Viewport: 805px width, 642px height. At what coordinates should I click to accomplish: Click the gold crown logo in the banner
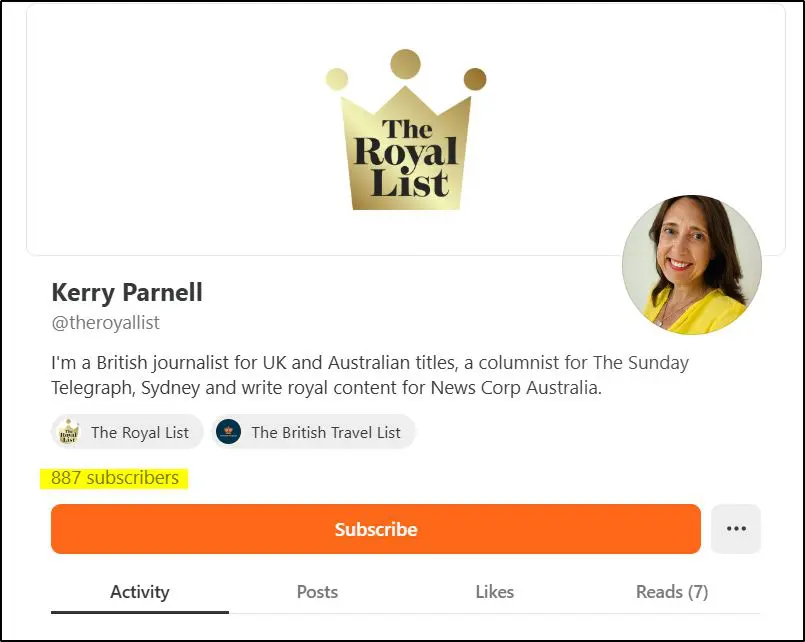405,150
